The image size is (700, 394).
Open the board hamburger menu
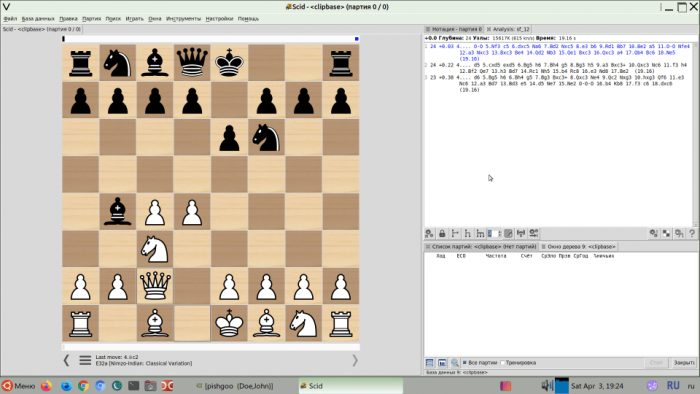pos(85,360)
